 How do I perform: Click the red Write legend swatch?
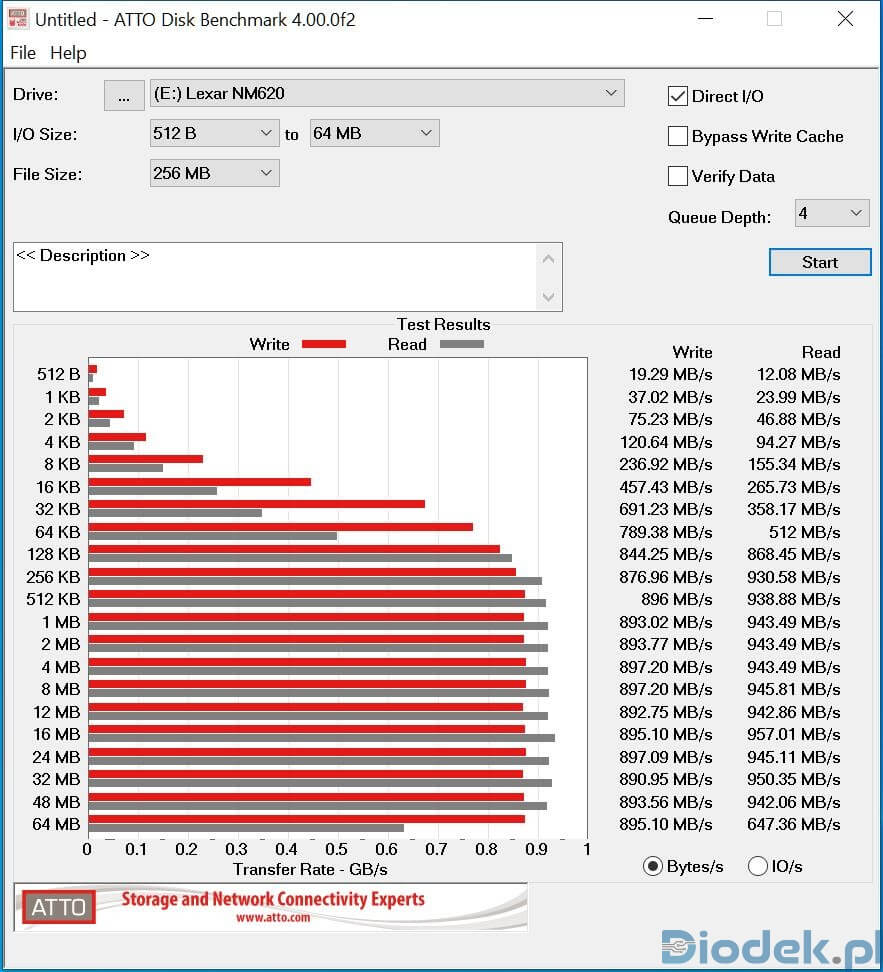[323, 344]
